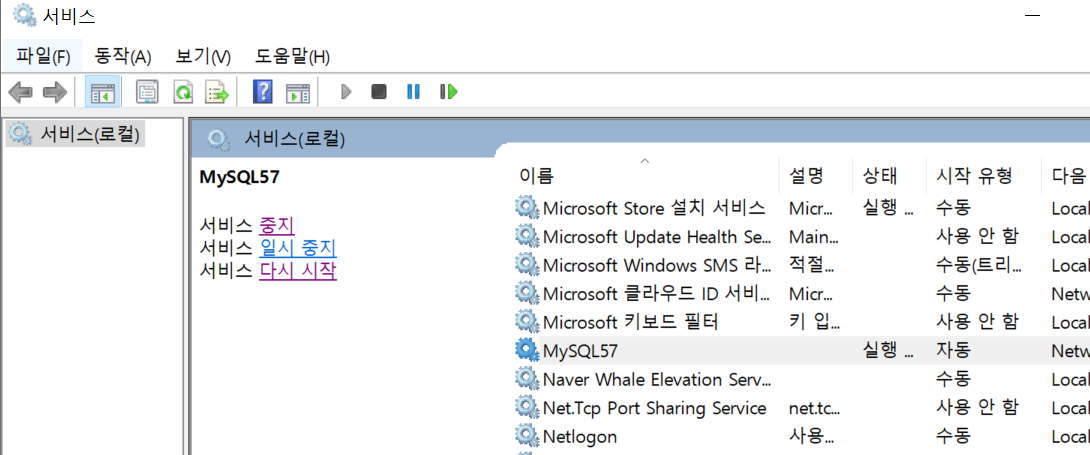This screenshot has height=455, width=1090.
Task: Toggle the console tree show/hide icon
Action: point(103,92)
